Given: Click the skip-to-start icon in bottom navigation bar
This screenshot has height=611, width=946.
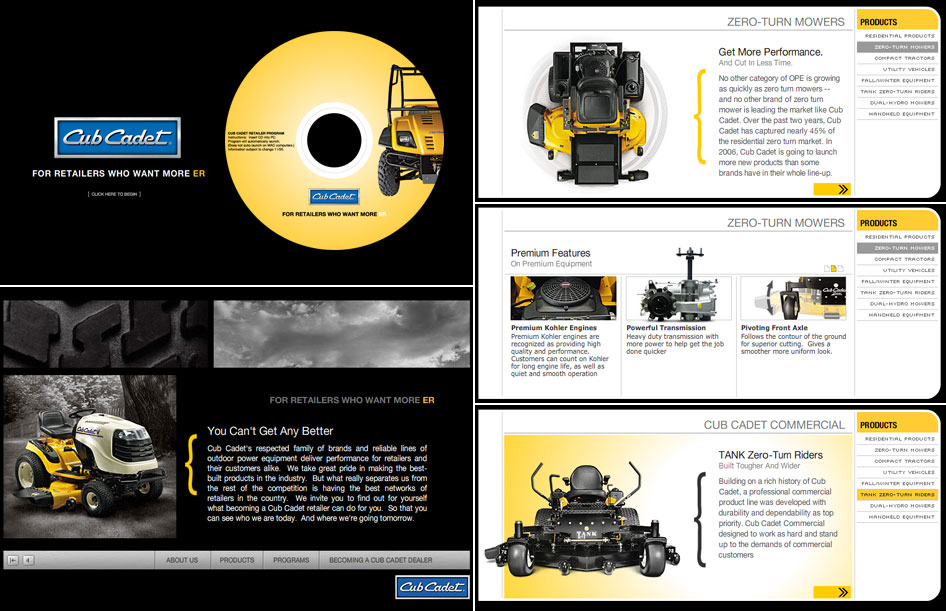Looking at the screenshot, I should click(x=13, y=560).
